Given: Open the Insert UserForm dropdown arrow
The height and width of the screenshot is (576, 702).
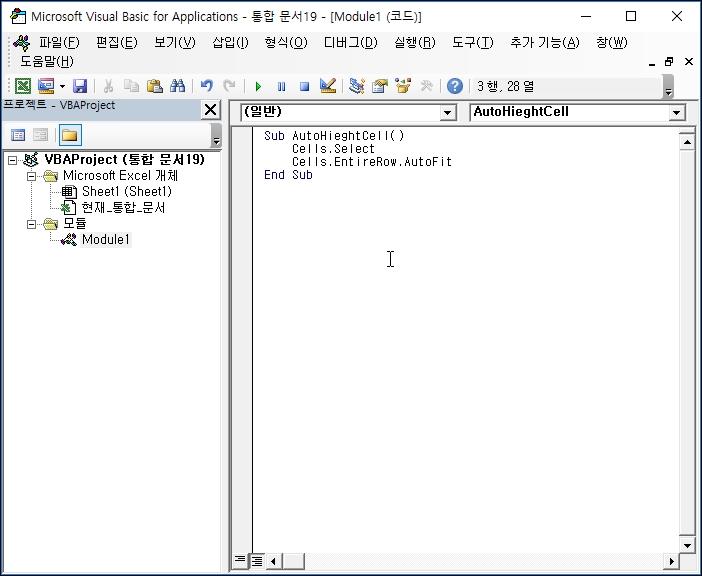Looking at the screenshot, I should point(62,86).
